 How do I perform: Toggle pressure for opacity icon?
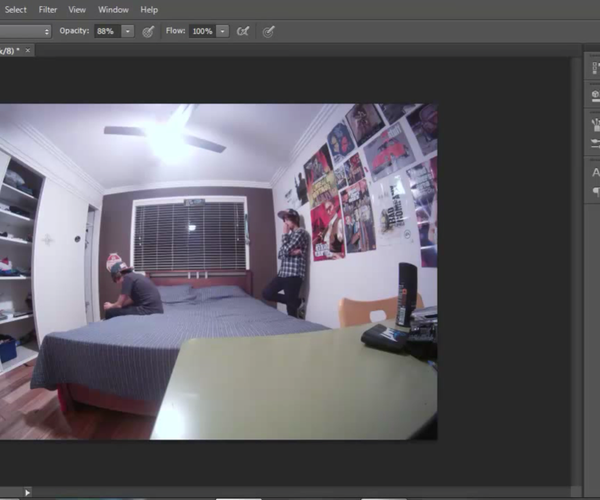pyautogui.click(x=148, y=31)
